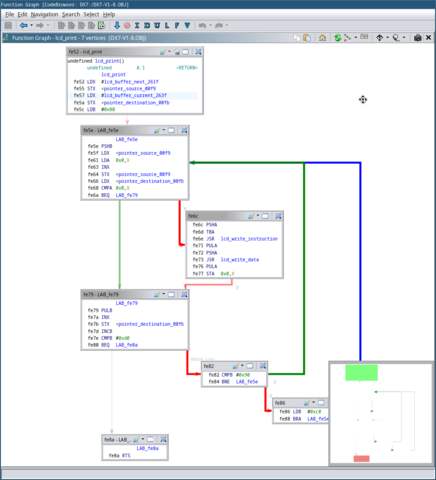Click next Instruction 'I' navigation icon
The height and width of the screenshot is (480, 436).
click(x=137, y=25)
